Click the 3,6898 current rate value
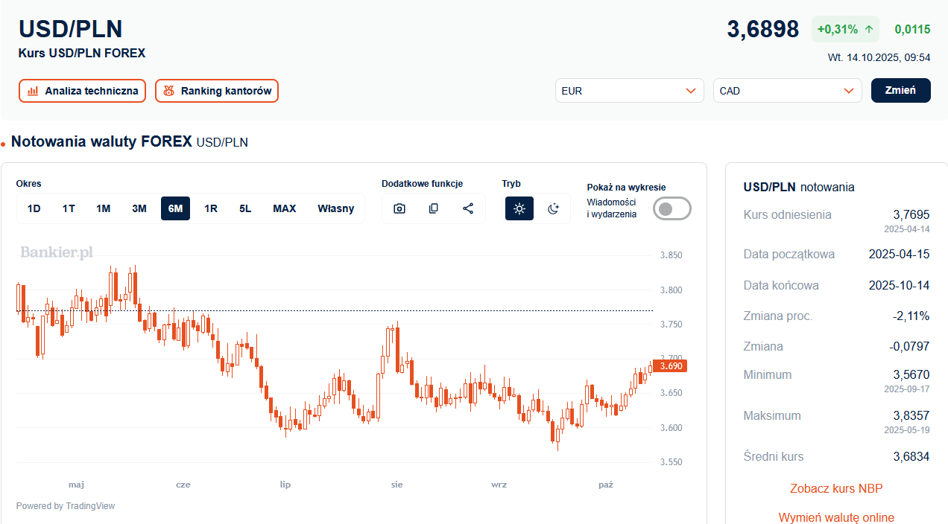This screenshot has height=524, width=948. point(762,29)
